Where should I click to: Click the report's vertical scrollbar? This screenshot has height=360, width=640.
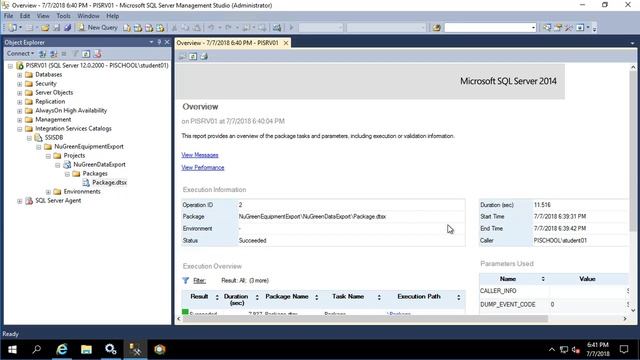pos(633,150)
